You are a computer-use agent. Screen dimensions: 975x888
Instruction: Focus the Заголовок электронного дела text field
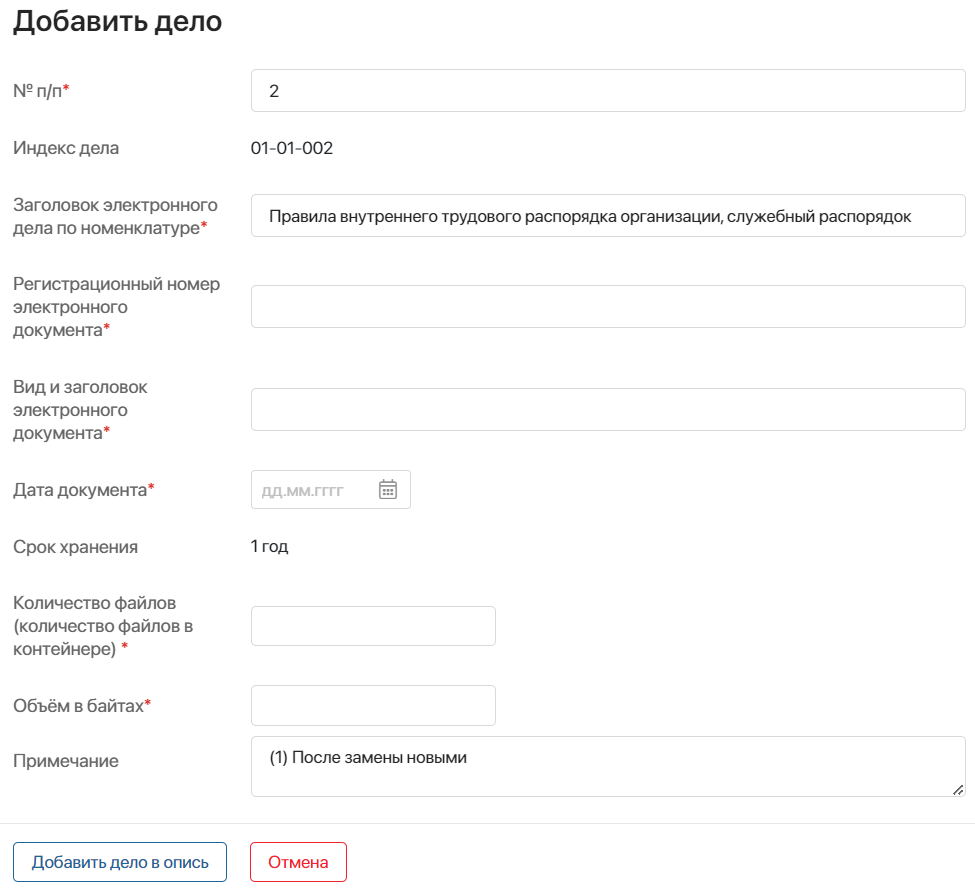tap(607, 216)
